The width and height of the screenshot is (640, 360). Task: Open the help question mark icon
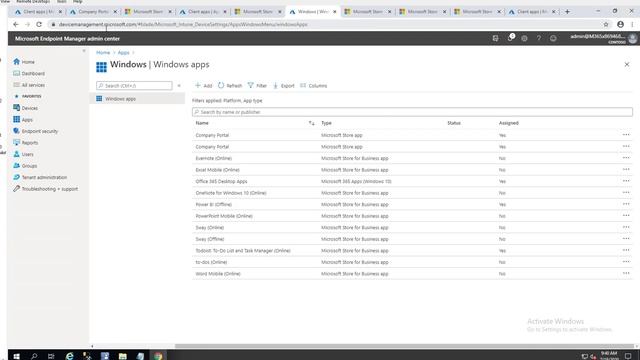click(x=538, y=38)
